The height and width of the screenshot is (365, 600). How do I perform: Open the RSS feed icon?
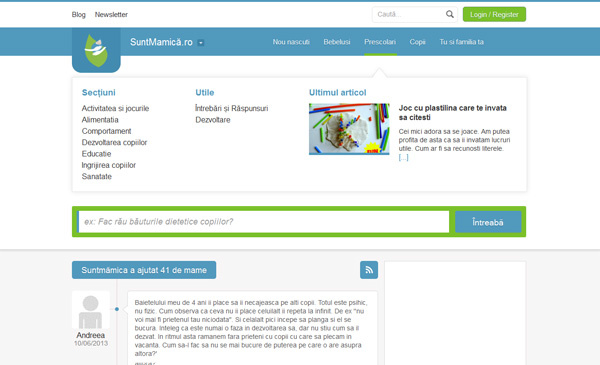point(369,270)
